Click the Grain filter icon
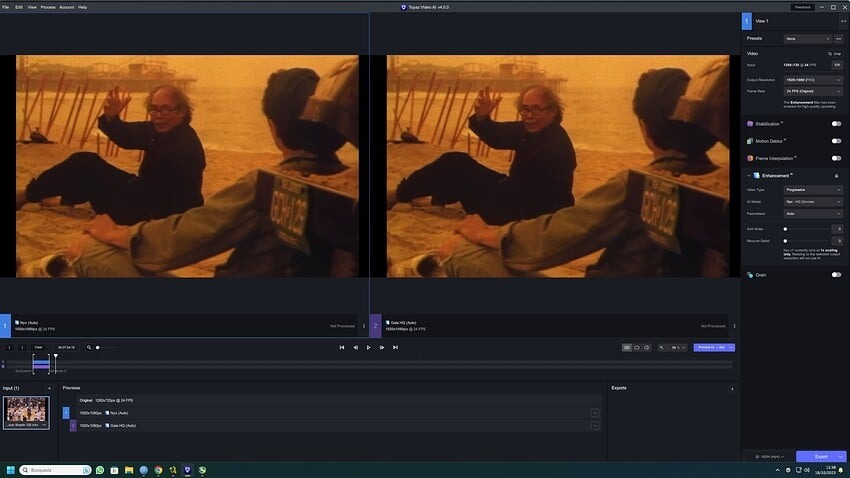The image size is (850, 478). [750, 275]
